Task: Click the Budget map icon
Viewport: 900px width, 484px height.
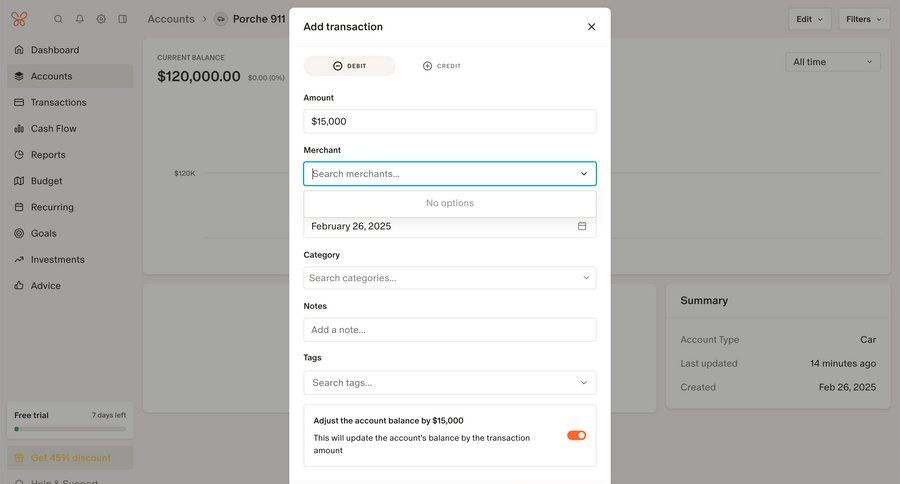Action: pyautogui.click(x=19, y=181)
